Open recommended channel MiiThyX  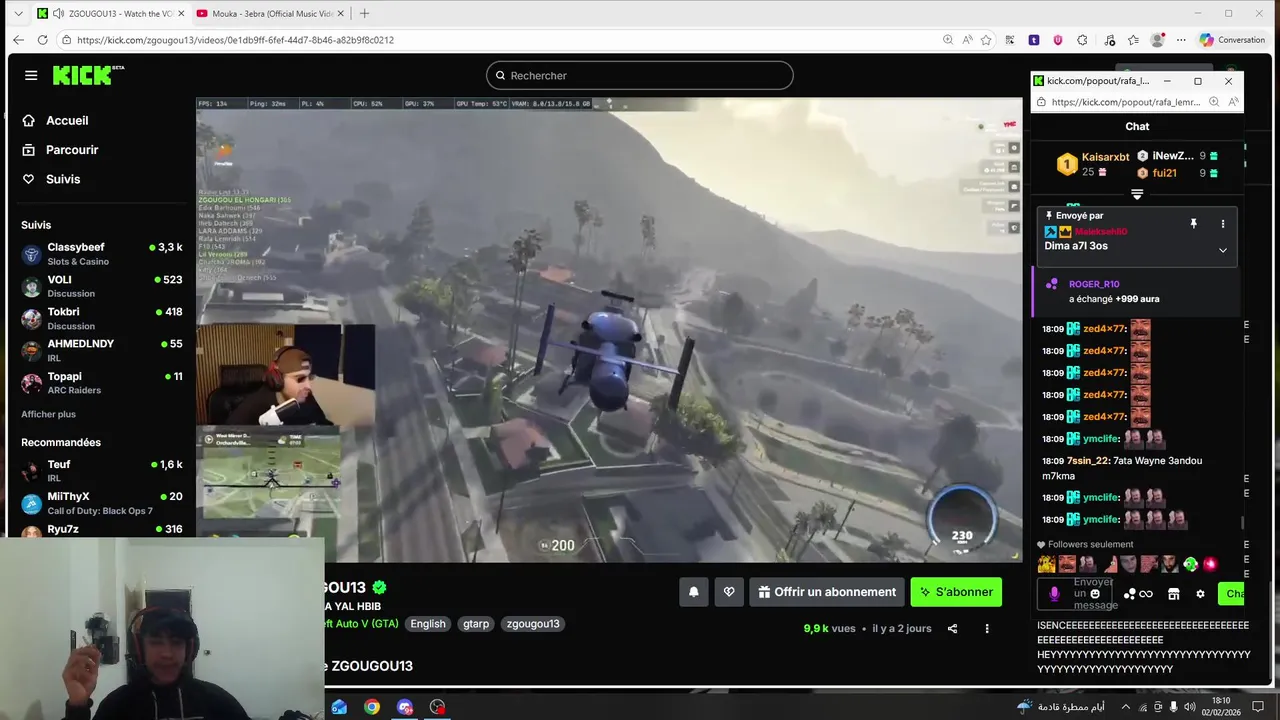coord(101,503)
